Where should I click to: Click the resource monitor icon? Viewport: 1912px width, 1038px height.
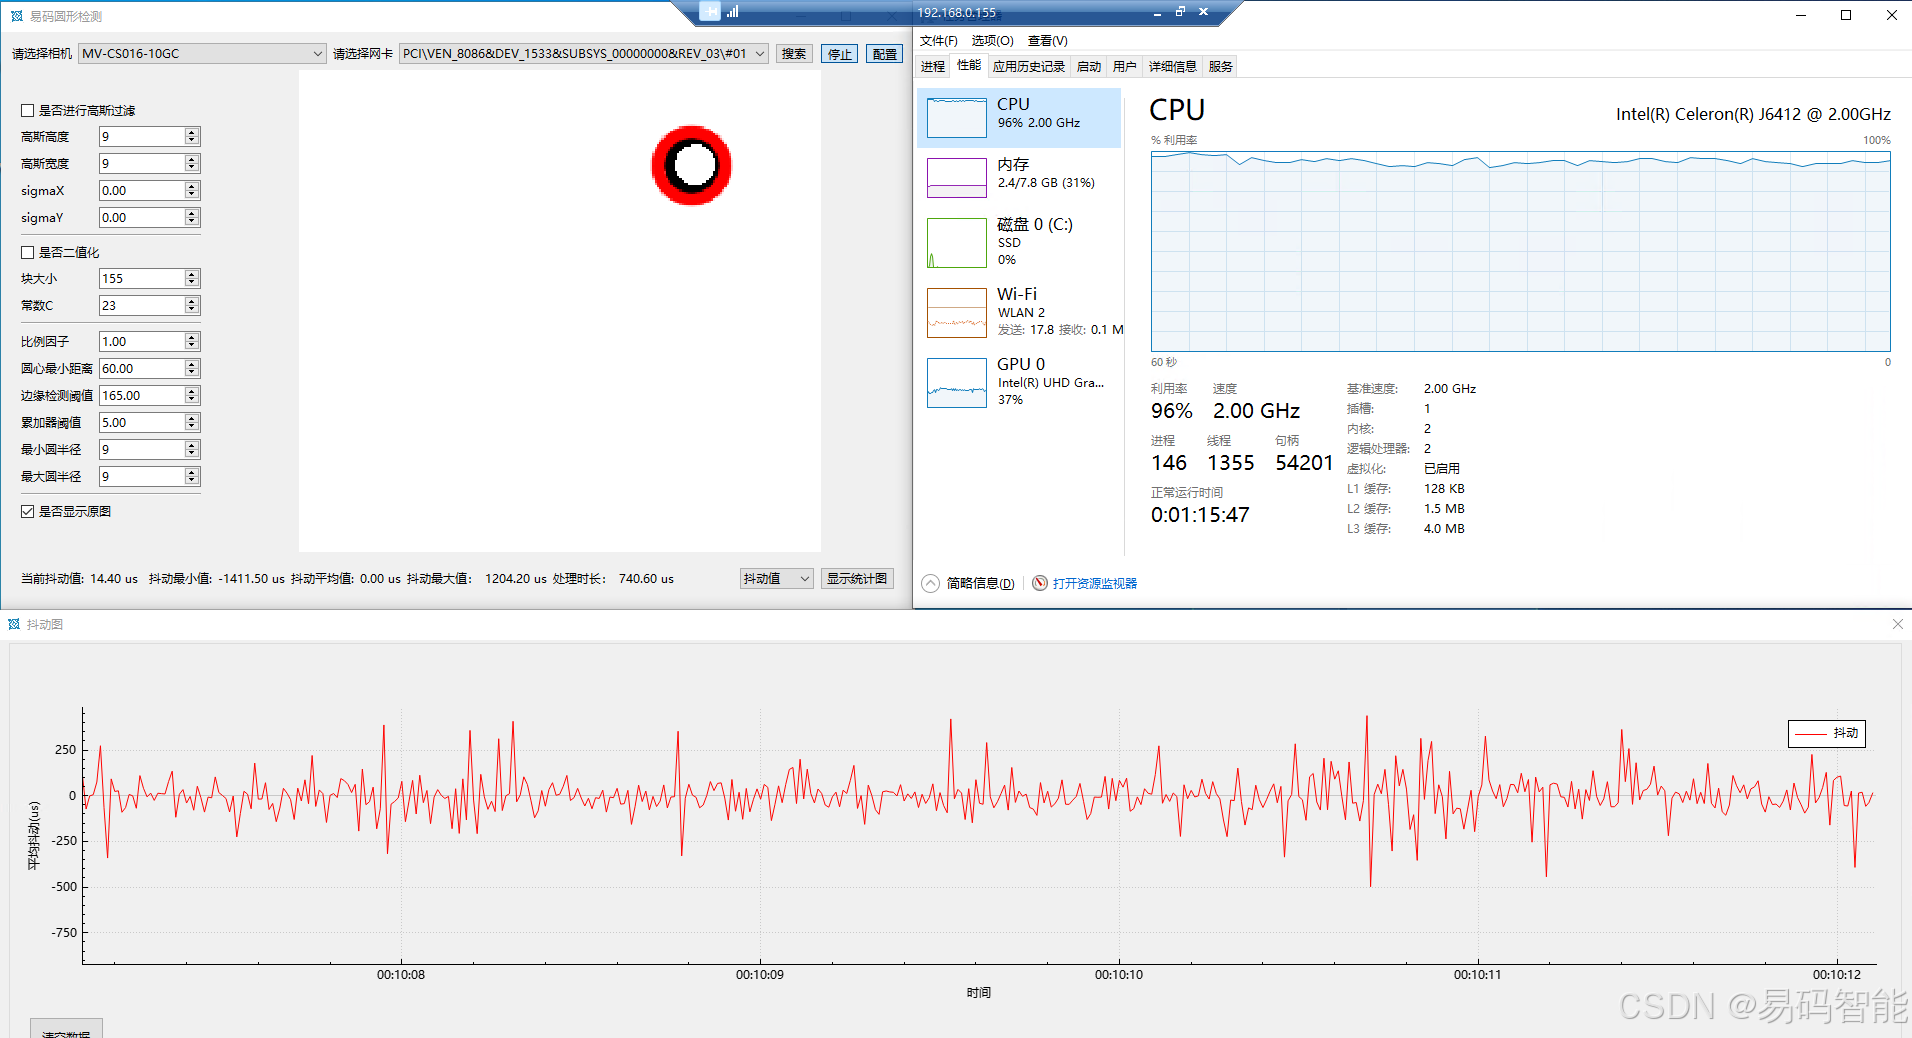[x=1040, y=583]
